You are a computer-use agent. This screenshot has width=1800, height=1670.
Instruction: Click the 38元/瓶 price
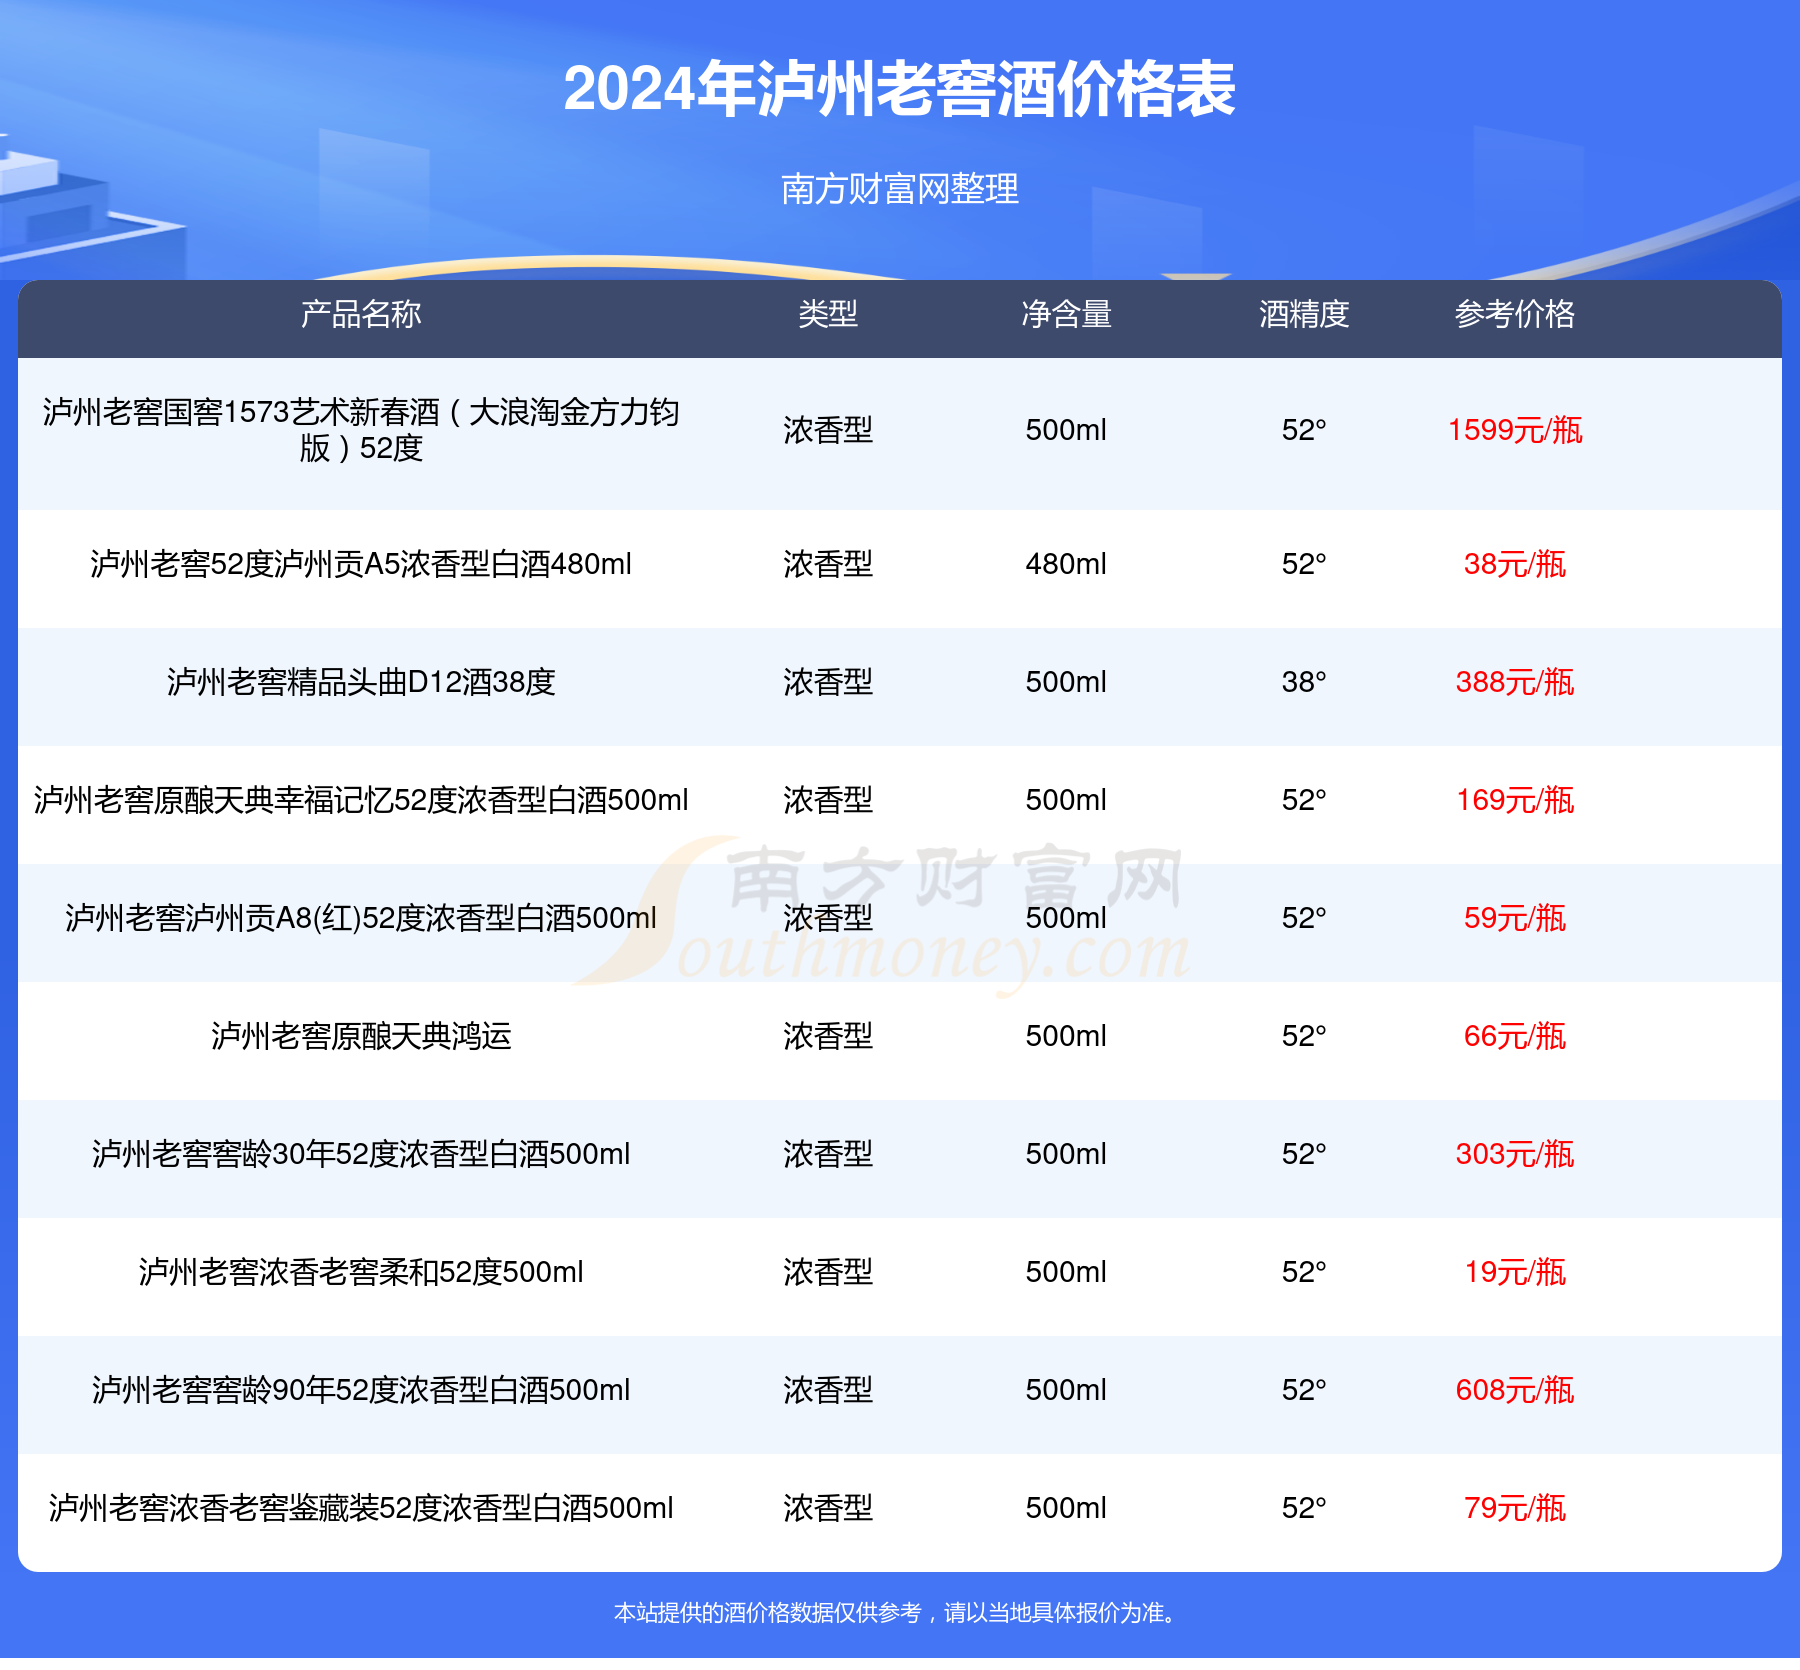1515,564
